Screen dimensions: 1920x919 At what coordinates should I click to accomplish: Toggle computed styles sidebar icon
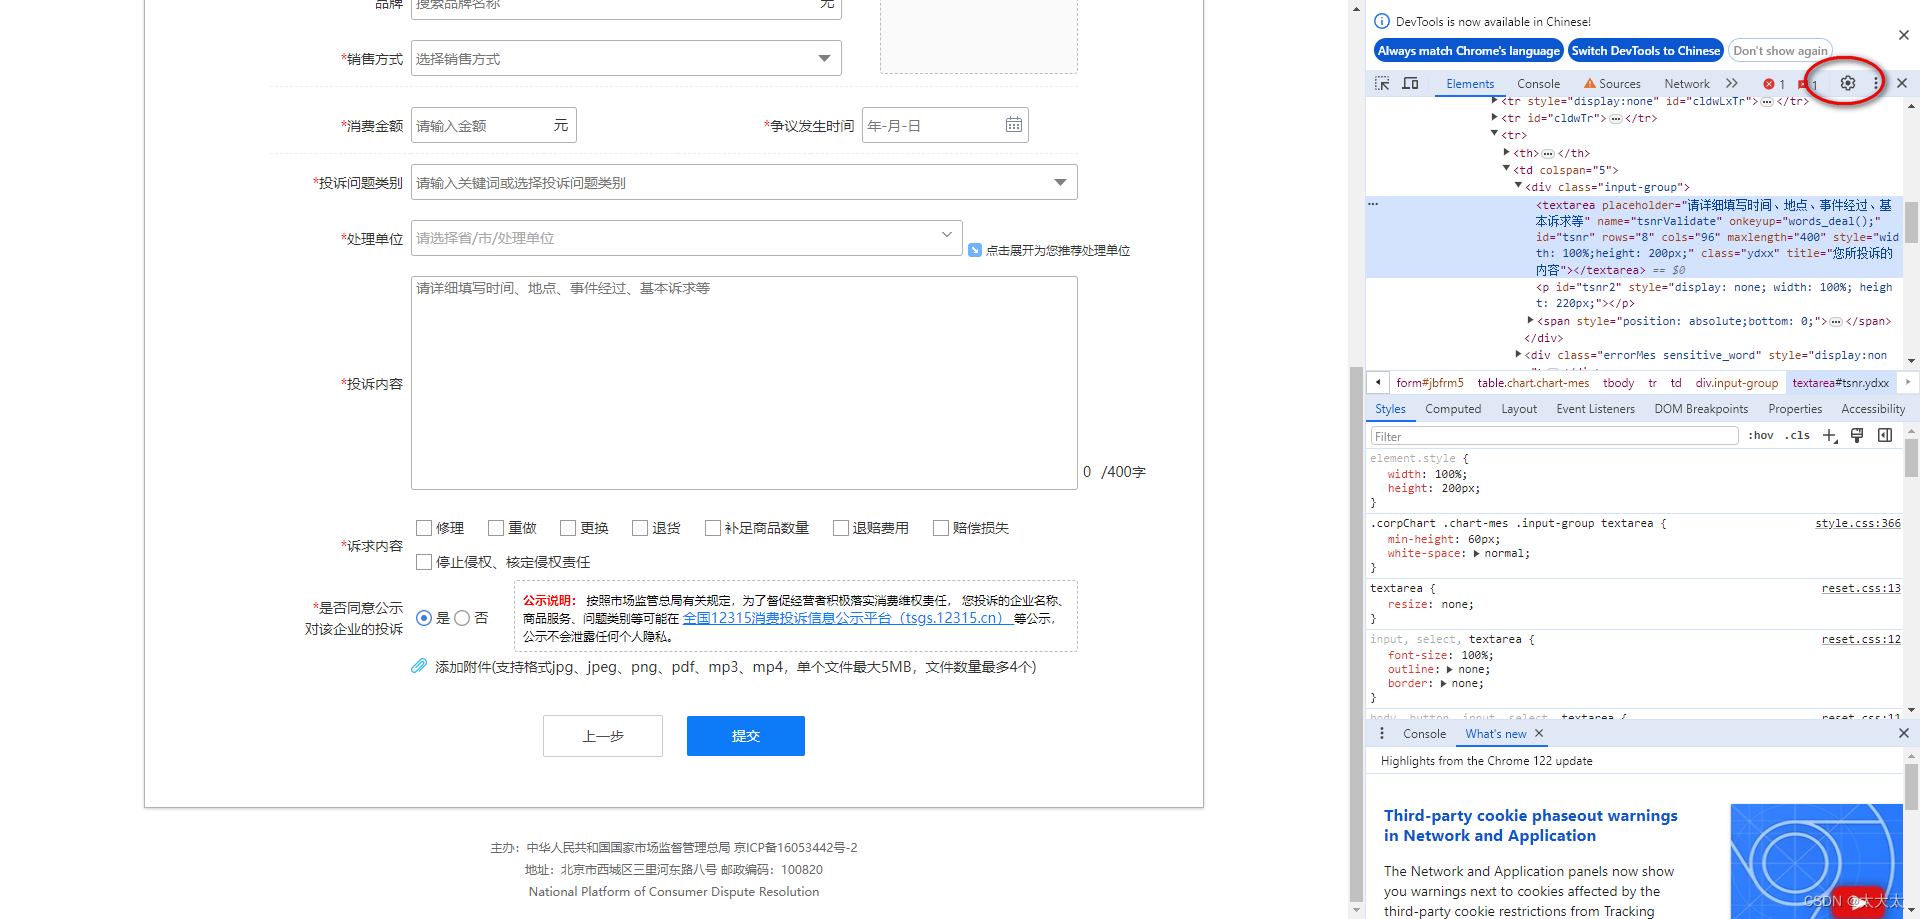[1885, 435]
